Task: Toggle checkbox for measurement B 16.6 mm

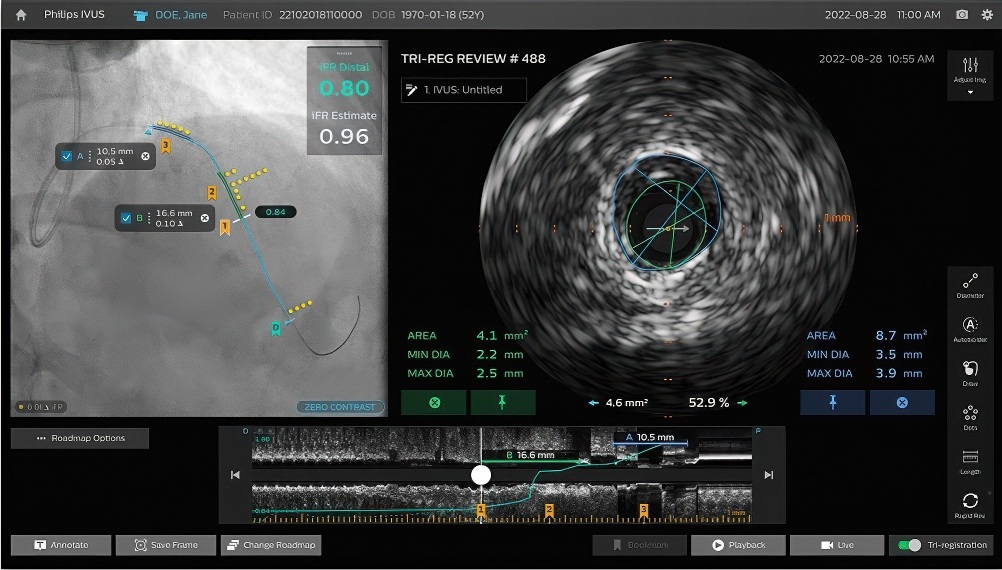Action: (x=127, y=218)
